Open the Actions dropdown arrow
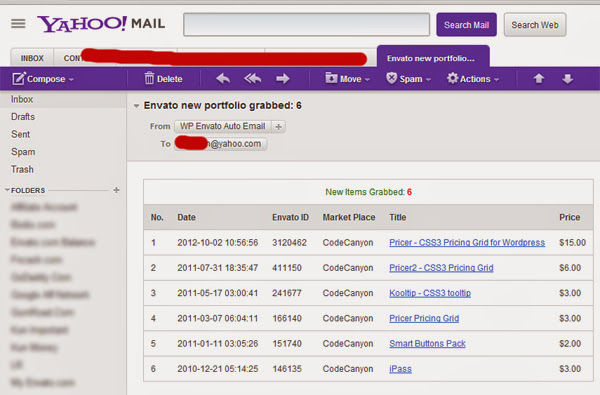Screen dimensions: 600x395 click(496, 80)
